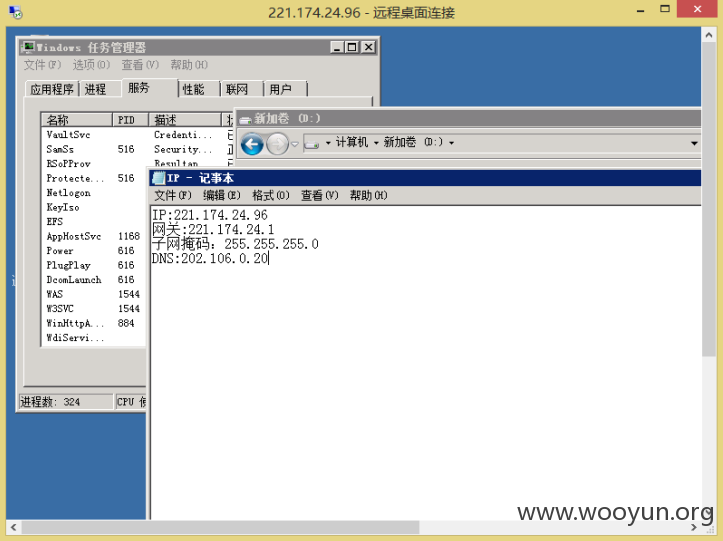Click remote session horizontal scrollbar left arrow

click(x=13, y=527)
